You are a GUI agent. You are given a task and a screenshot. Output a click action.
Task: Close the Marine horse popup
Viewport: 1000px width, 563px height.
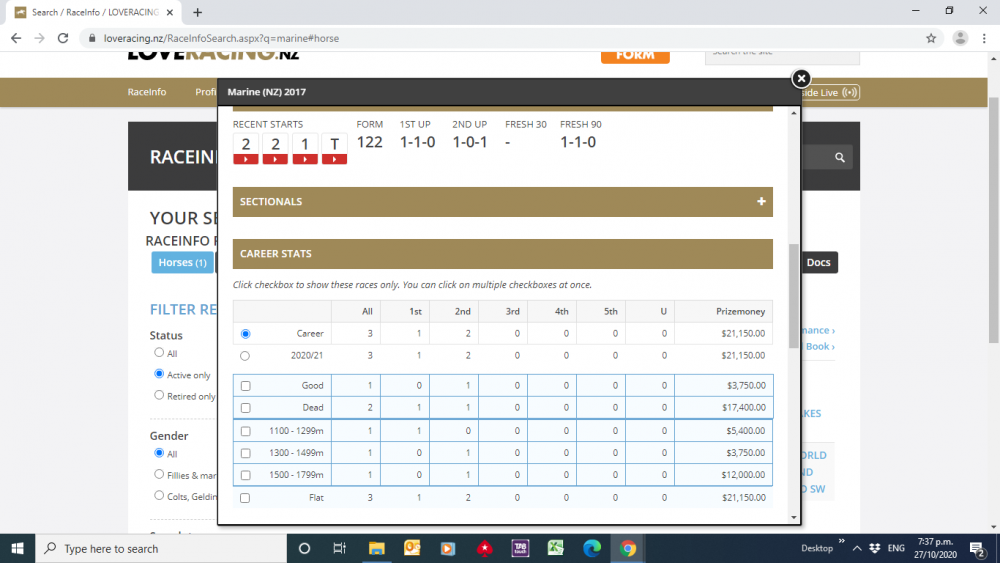pos(800,78)
